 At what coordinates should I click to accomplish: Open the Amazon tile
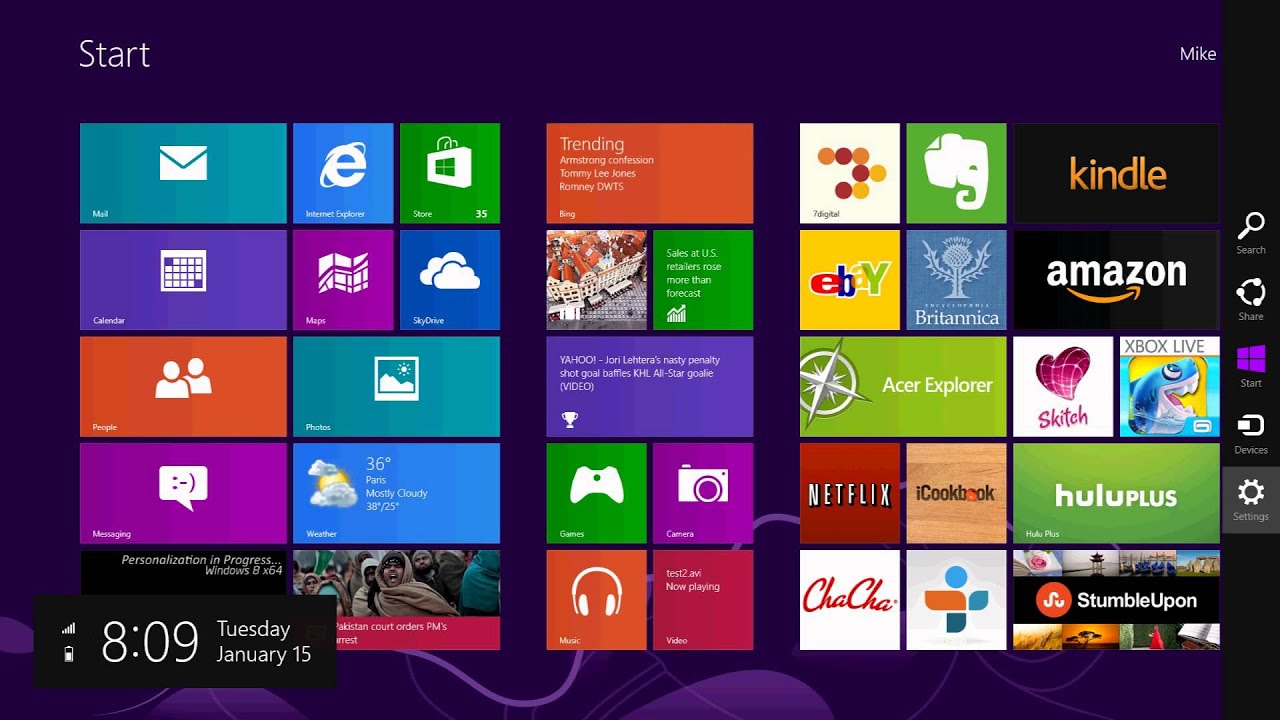(1116, 280)
